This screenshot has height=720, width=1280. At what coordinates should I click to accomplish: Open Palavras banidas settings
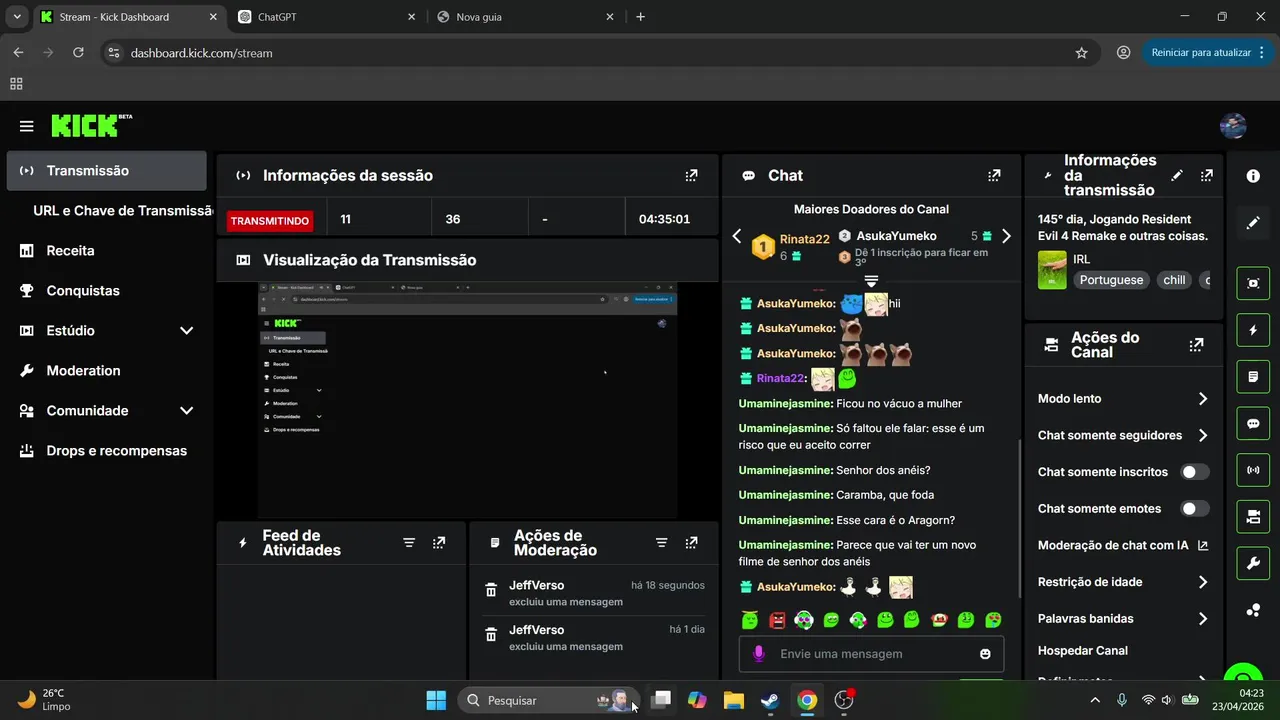coord(1123,619)
